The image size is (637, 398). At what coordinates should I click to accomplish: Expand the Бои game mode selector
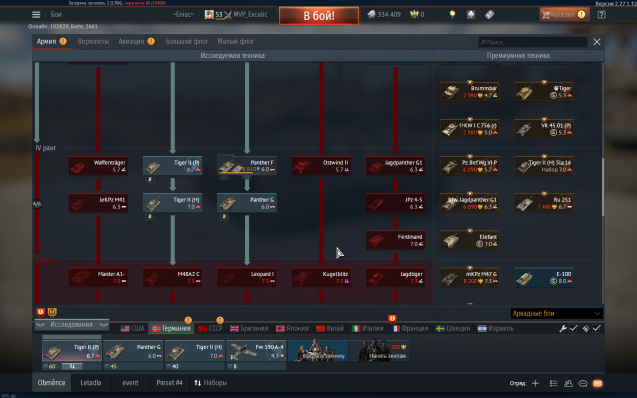click(56, 15)
